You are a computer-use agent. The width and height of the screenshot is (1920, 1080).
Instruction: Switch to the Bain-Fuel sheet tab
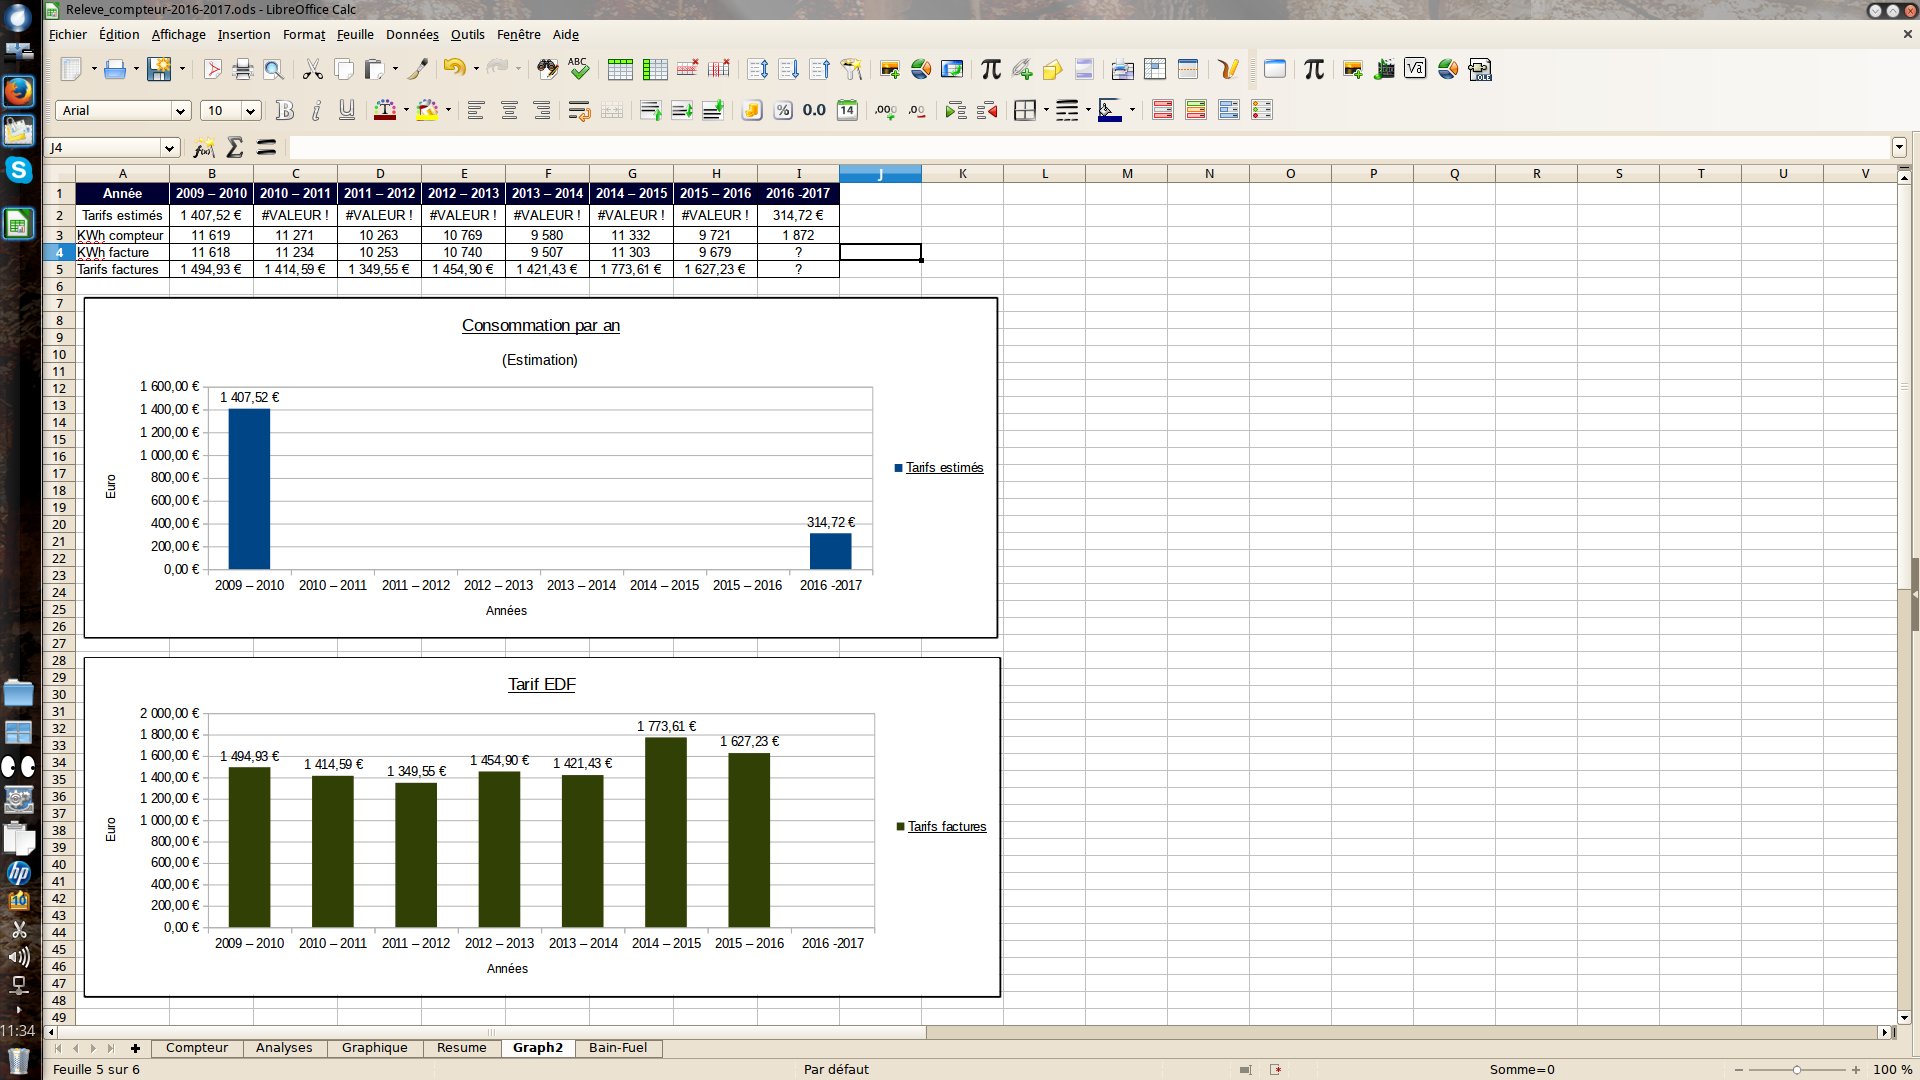pyautogui.click(x=617, y=1047)
